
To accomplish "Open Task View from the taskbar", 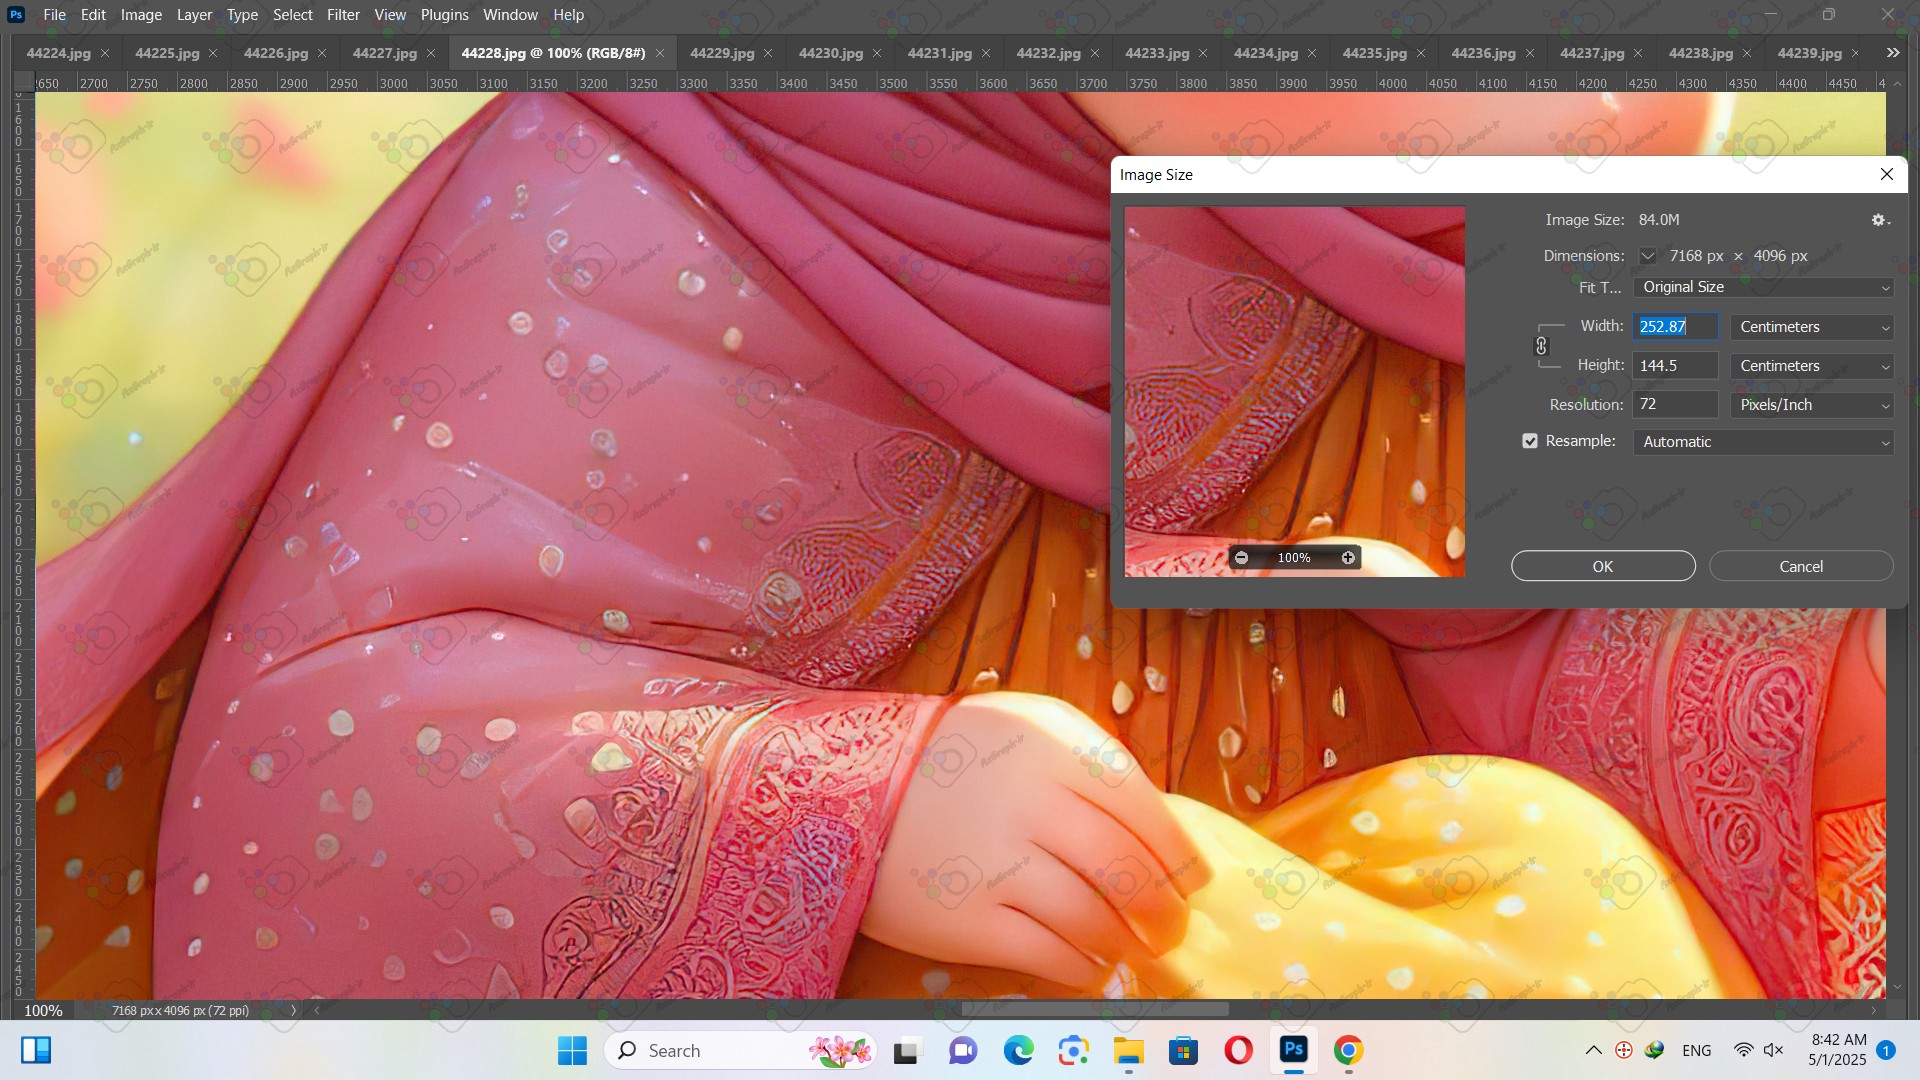I will coord(906,1050).
